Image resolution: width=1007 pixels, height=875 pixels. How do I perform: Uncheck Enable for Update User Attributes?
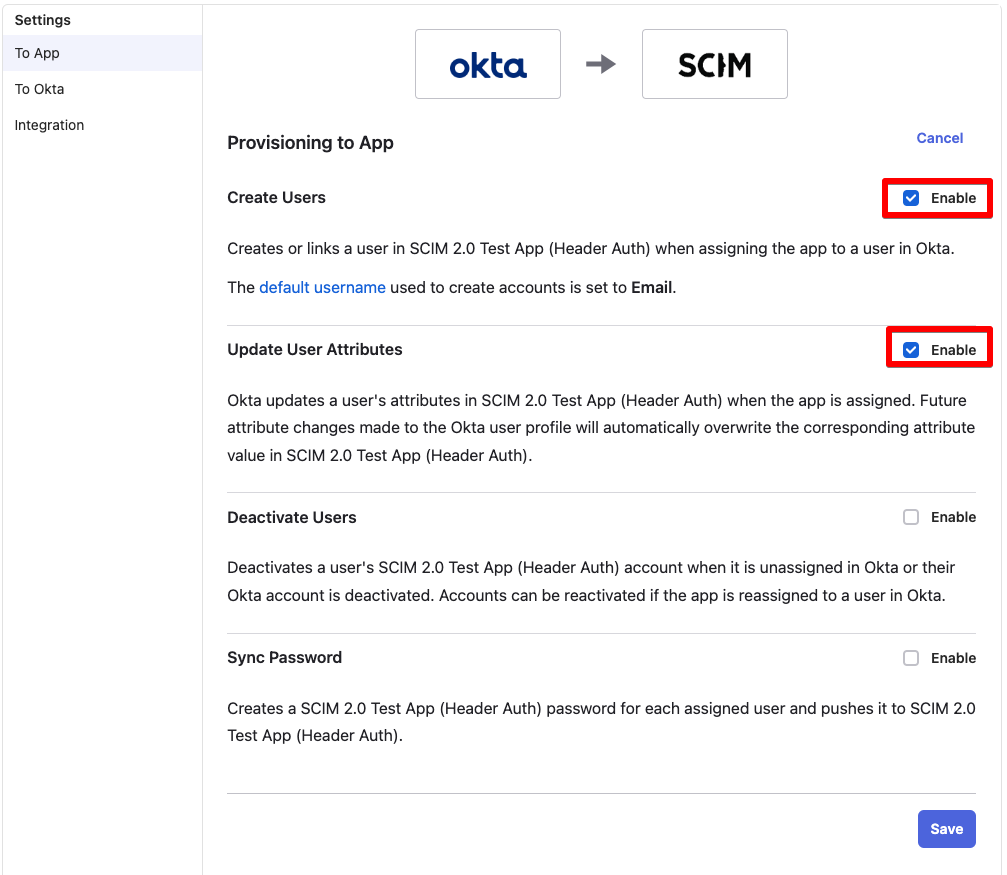point(911,350)
